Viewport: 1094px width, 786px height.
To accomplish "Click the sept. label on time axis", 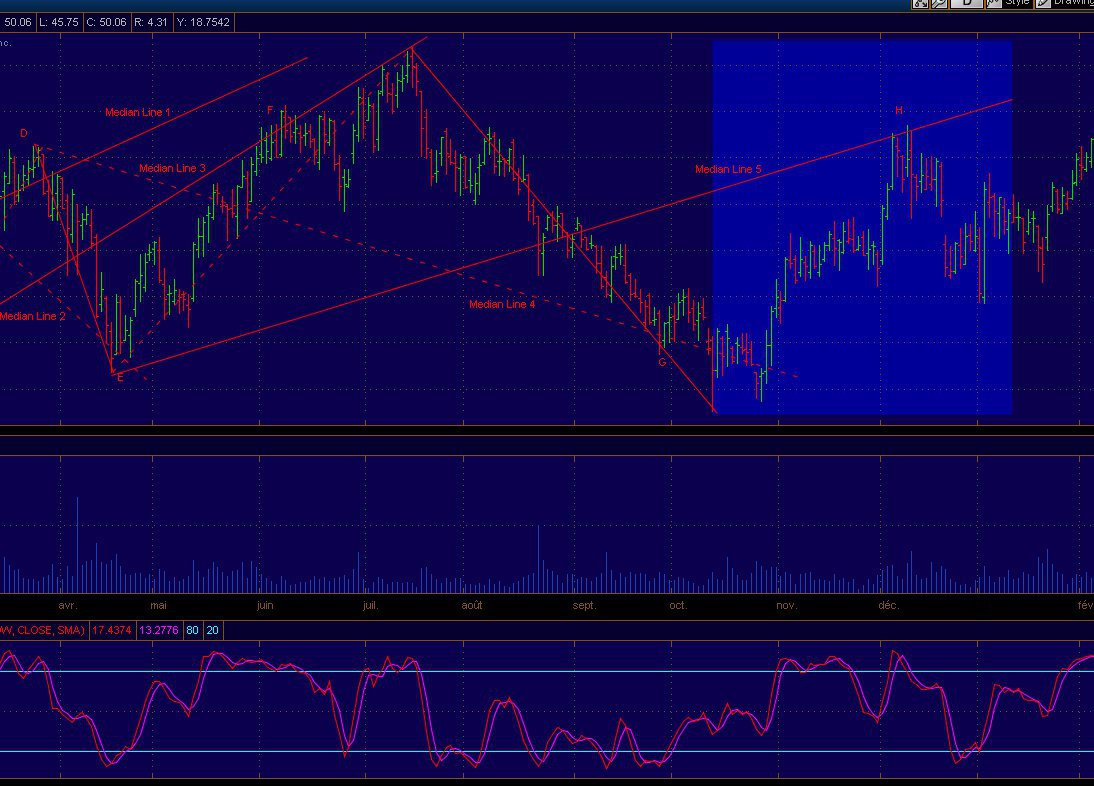I will tap(584, 606).
